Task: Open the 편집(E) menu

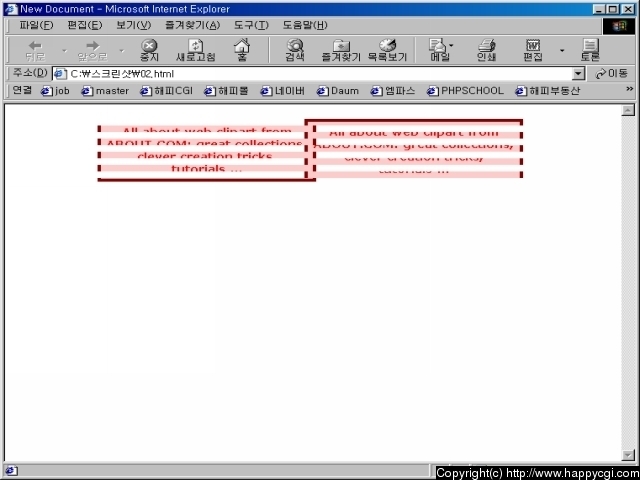Action: click(x=84, y=25)
